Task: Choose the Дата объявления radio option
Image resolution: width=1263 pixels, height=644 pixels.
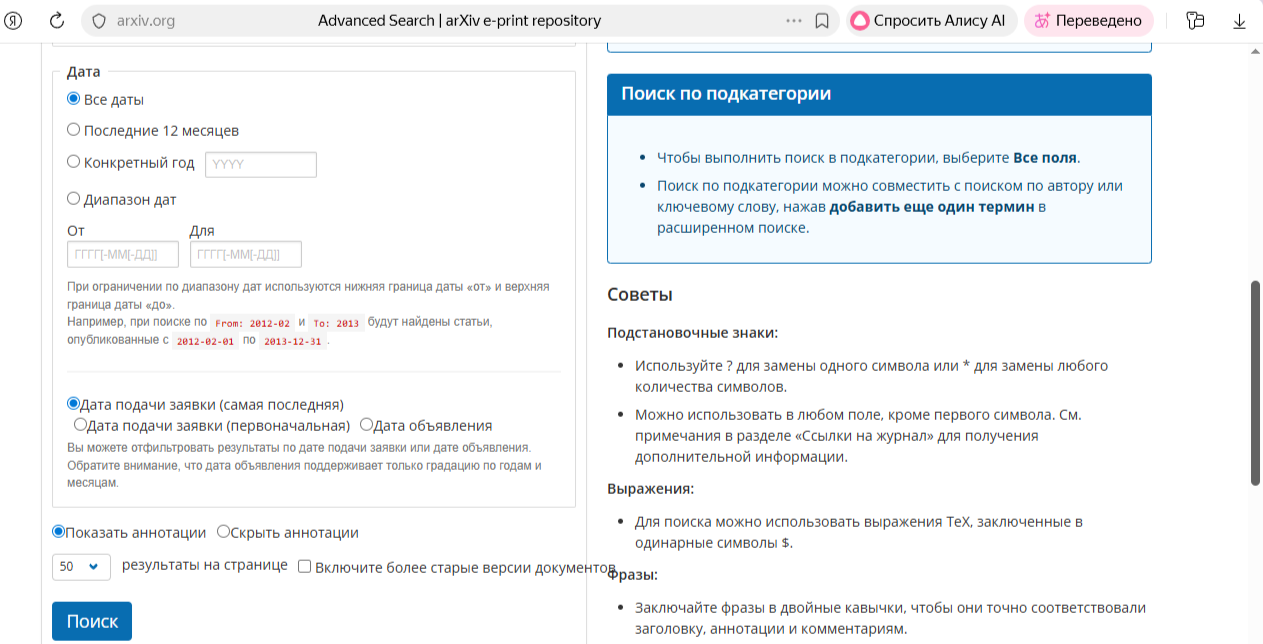Action: (367, 424)
